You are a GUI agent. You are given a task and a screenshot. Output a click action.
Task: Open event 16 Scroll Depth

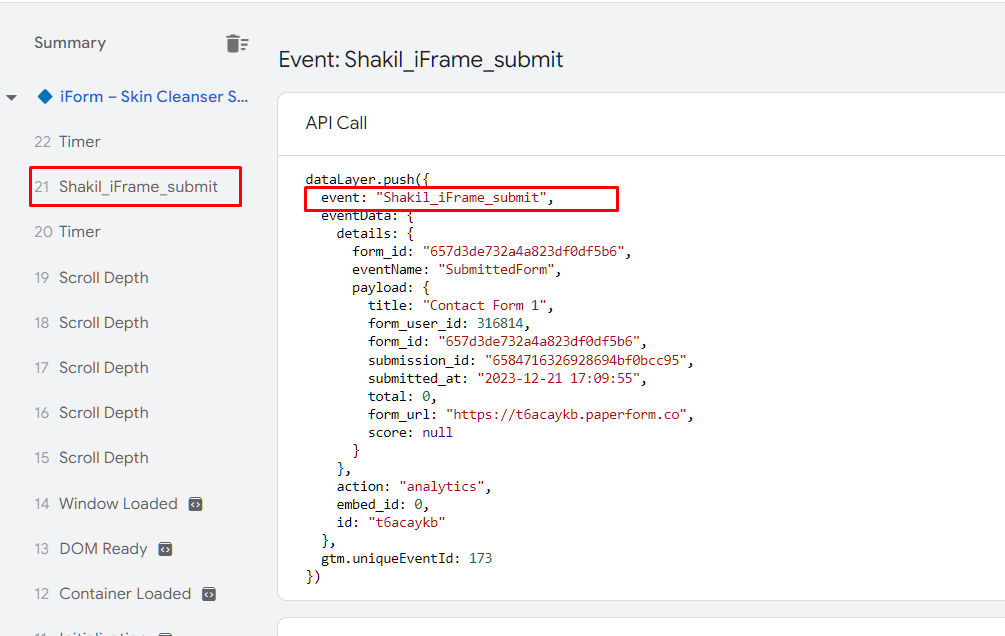tap(103, 413)
